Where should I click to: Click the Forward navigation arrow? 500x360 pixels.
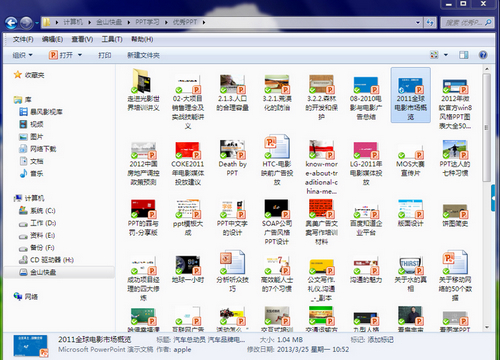26,23
